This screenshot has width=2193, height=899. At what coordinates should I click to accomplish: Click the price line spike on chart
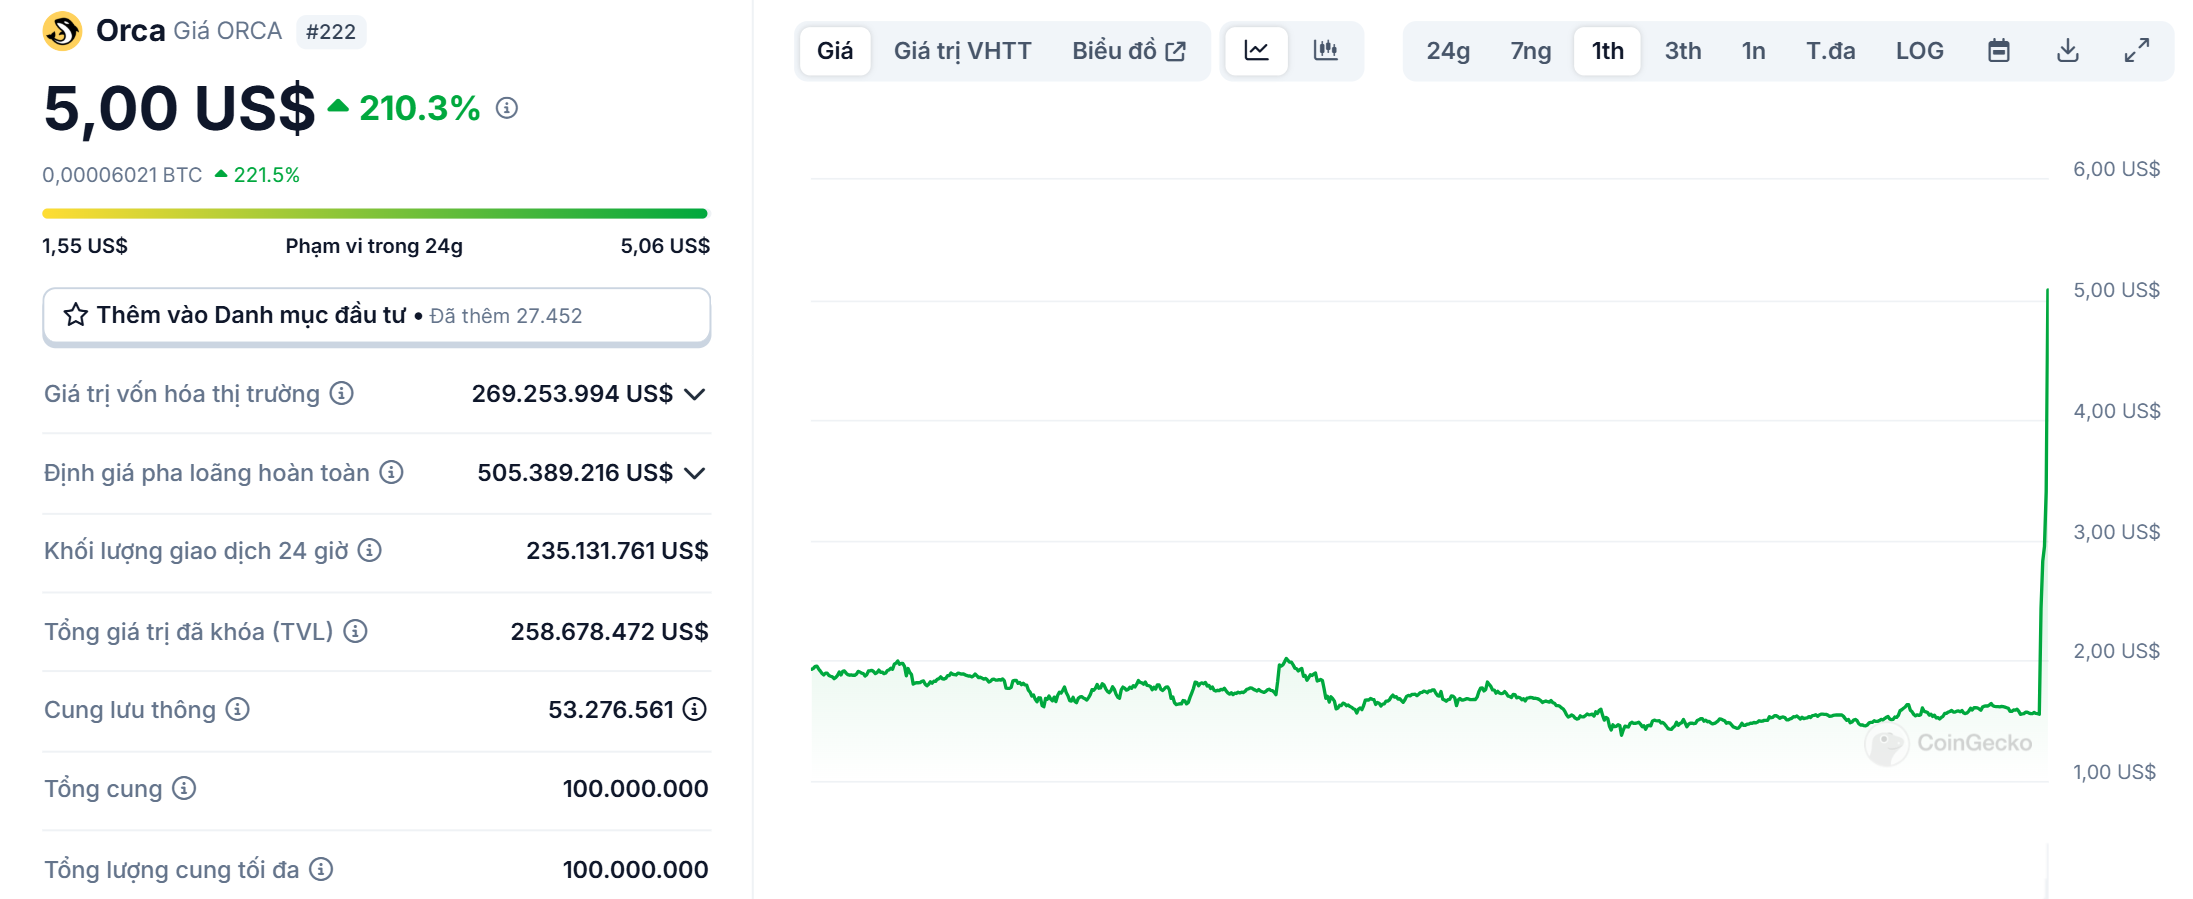pyautogui.click(x=2044, y=500)
